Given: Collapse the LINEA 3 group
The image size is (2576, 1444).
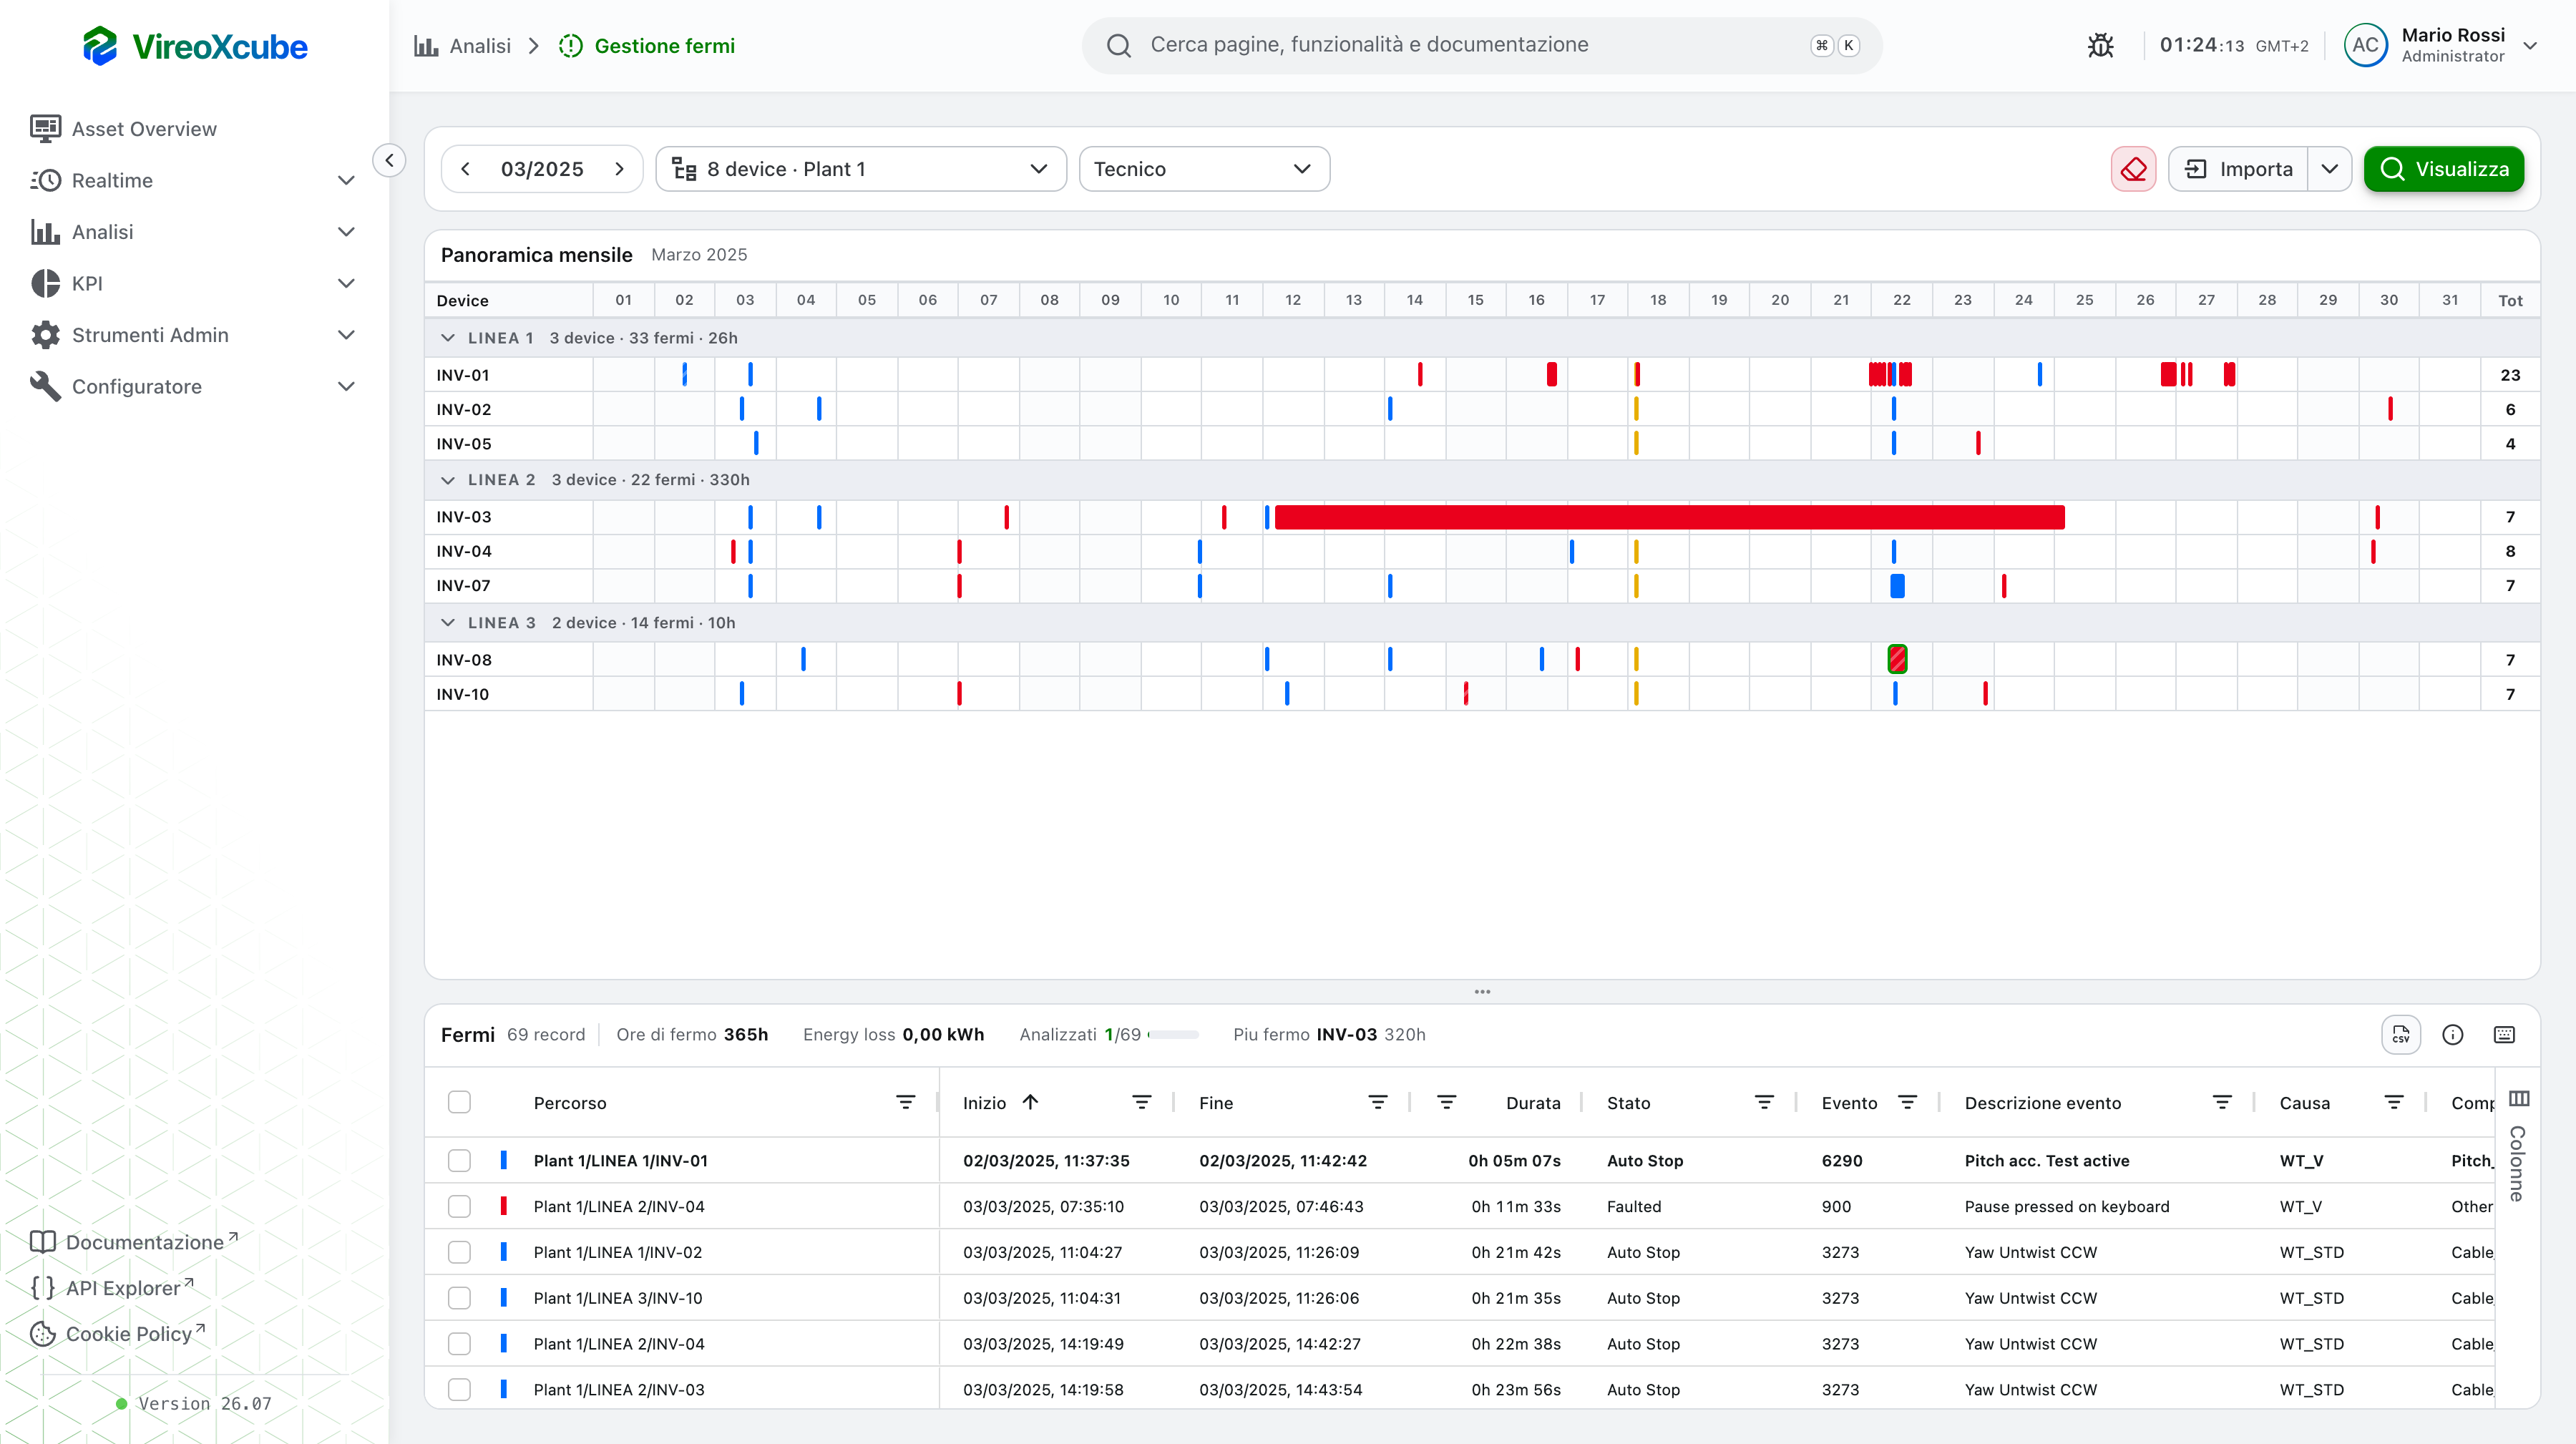Looking at the screenshot, I should [x=447, y=623].
